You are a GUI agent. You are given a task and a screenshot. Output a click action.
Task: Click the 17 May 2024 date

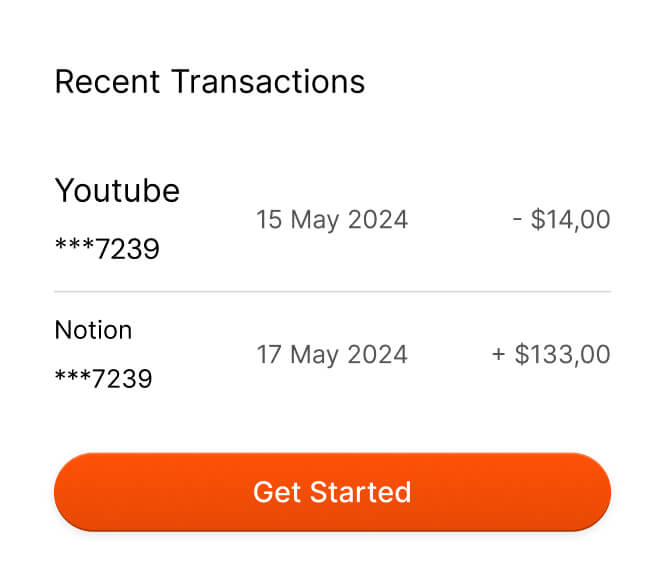[x=332, y=354]
